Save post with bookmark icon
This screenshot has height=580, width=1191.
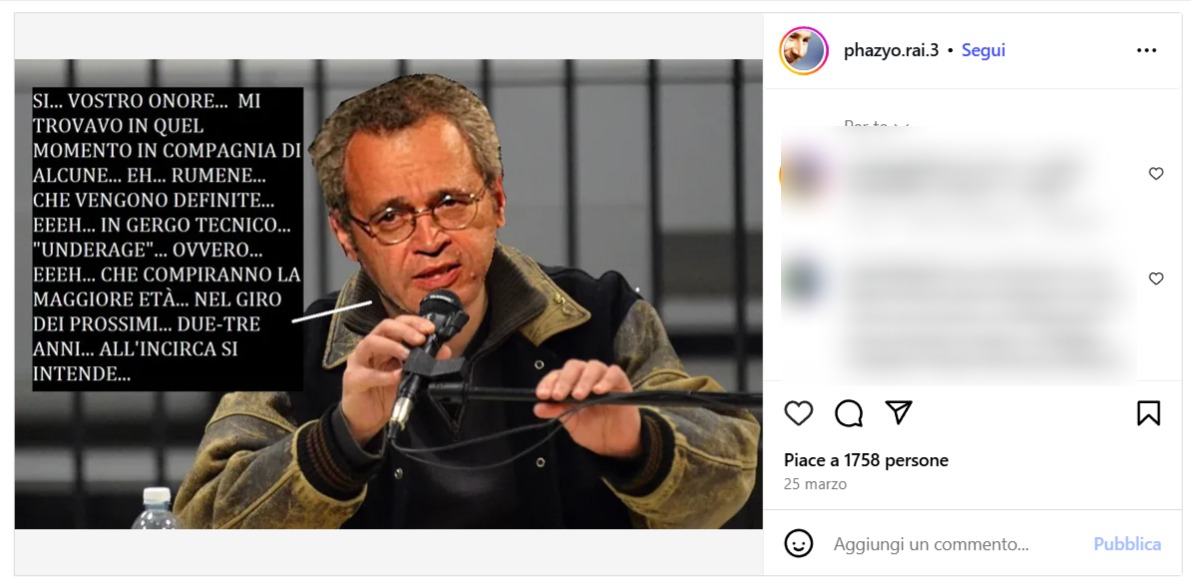(x=1148, y=413)
